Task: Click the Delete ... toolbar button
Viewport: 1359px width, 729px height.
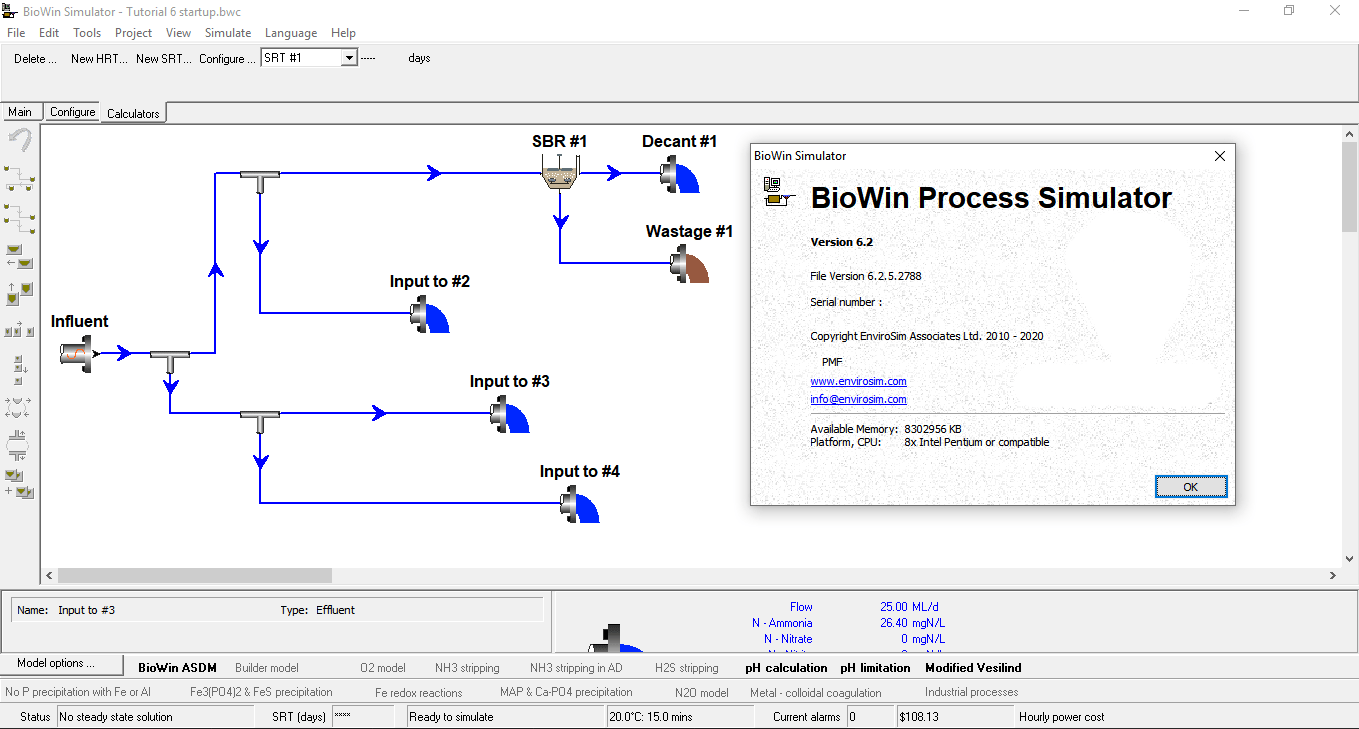Action: point(35,59)
